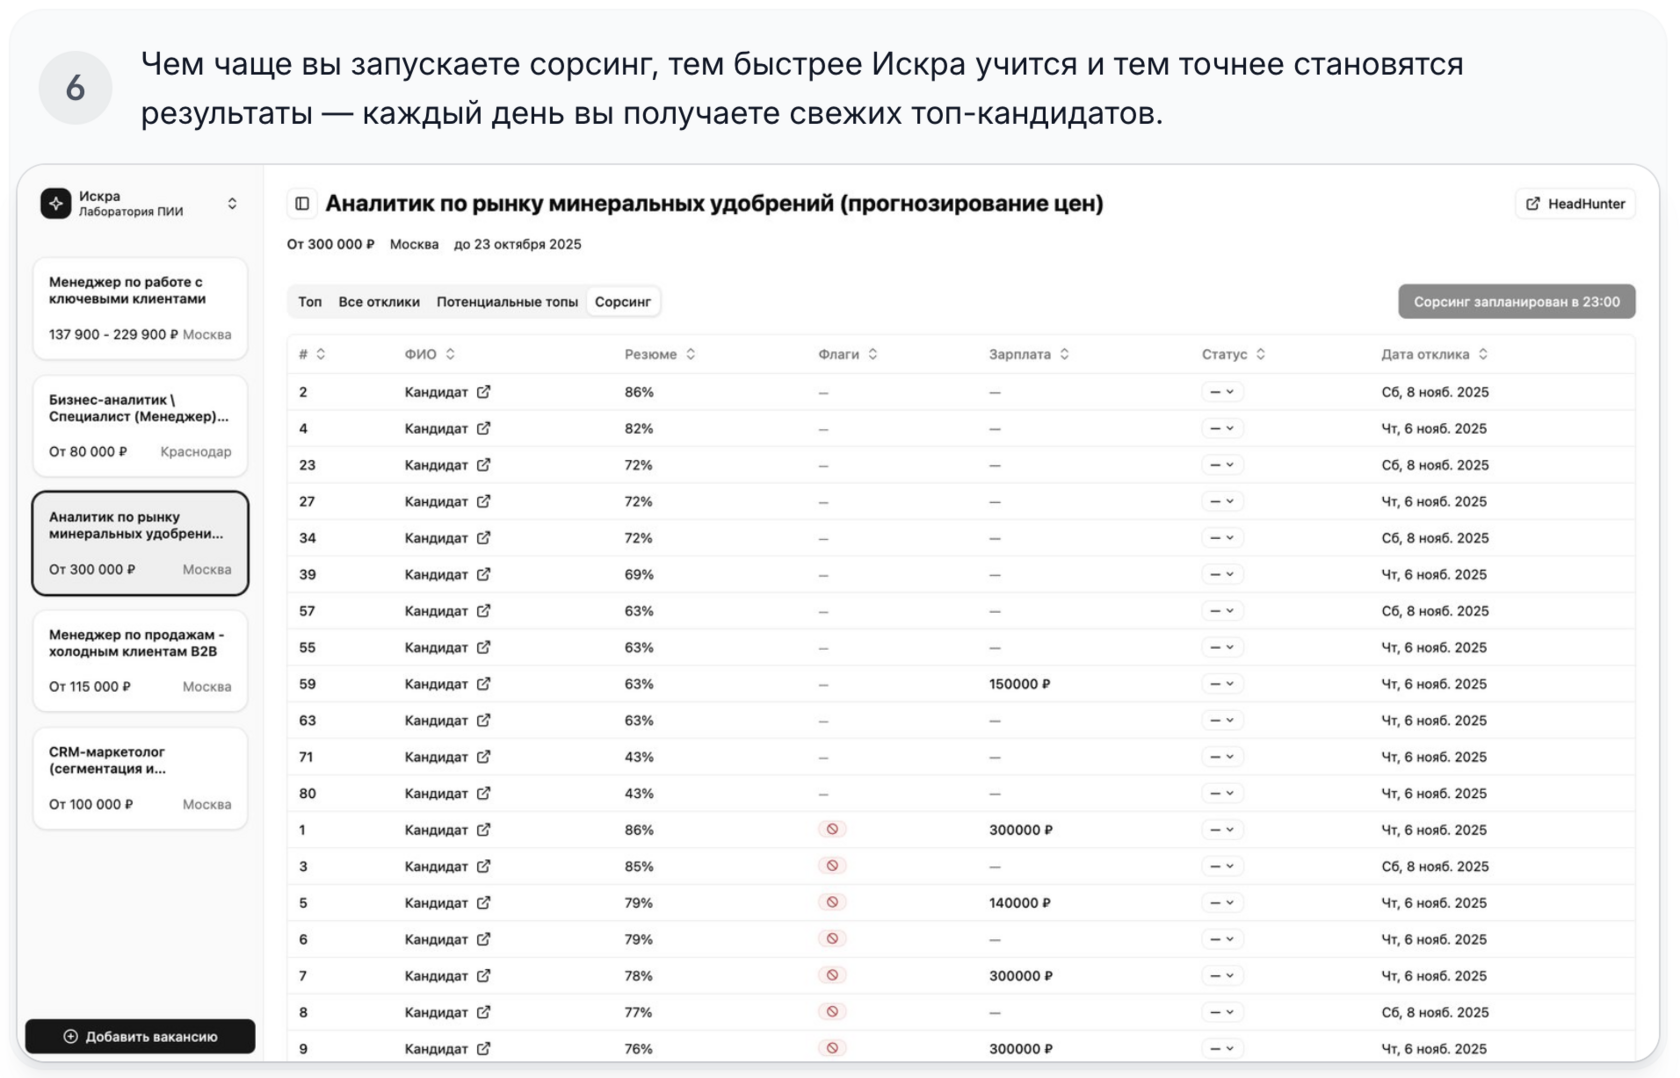Sort candidates by the Флаги column
This screenshot has height=1078, width=1680.
(848, 354)
